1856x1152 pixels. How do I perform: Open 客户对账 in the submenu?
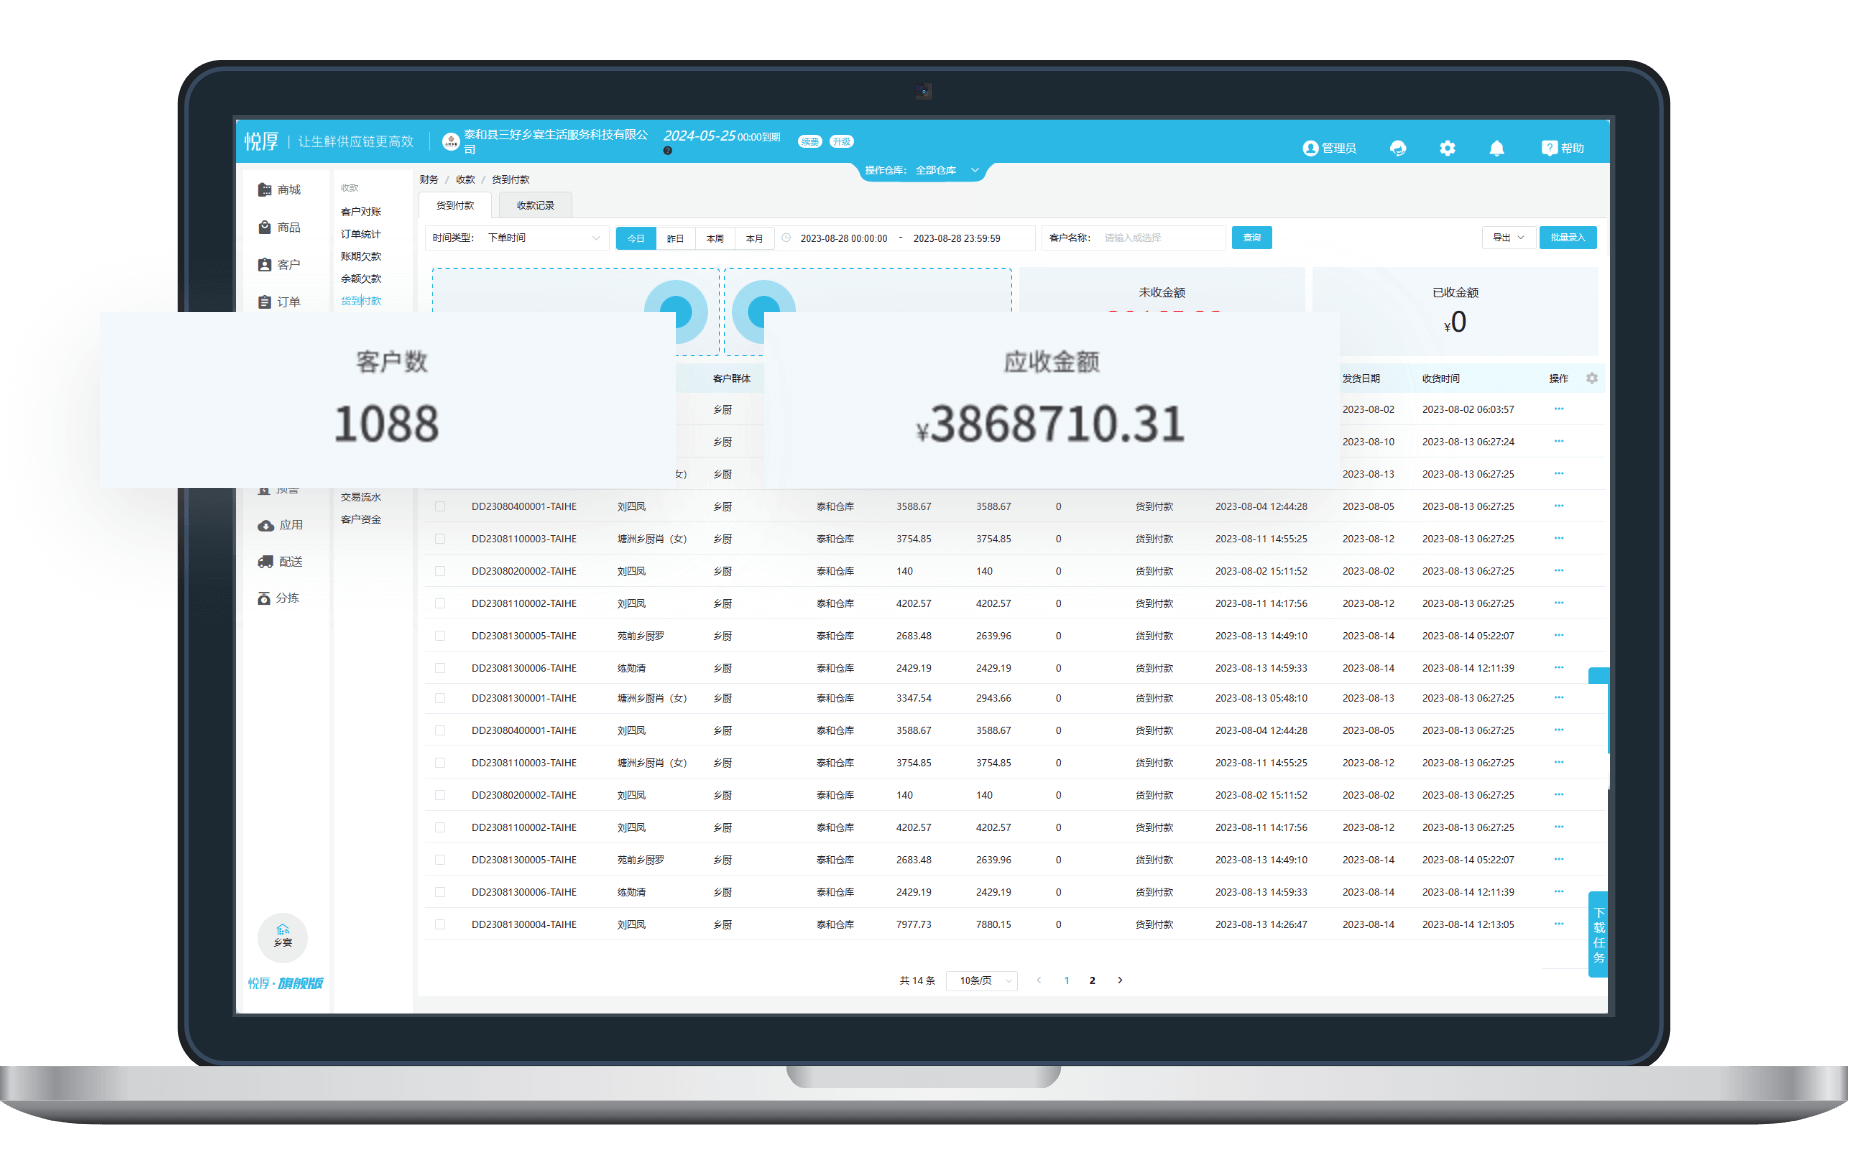[x=361, y=212]
